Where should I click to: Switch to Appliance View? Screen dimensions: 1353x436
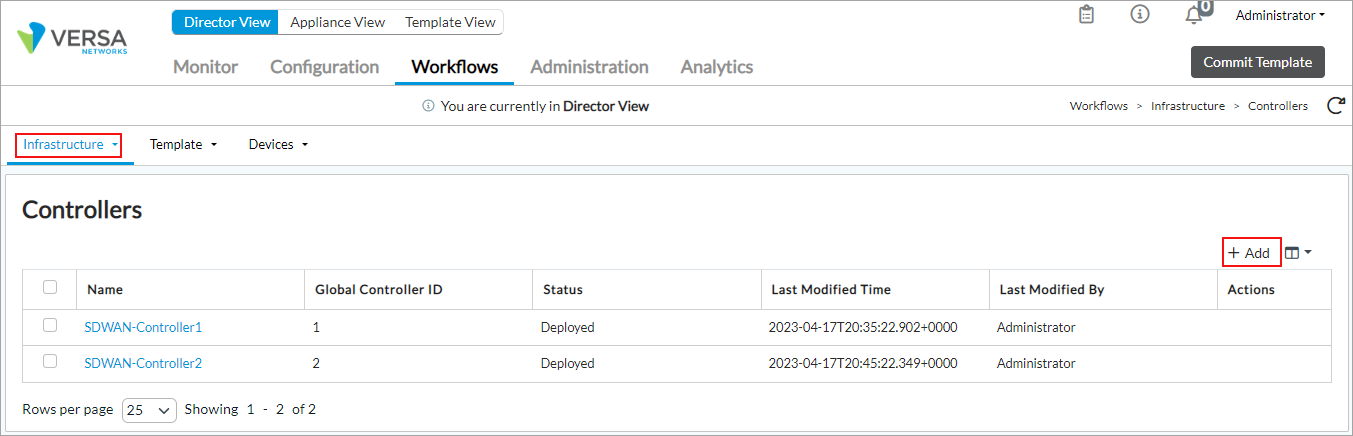(335, 22)
